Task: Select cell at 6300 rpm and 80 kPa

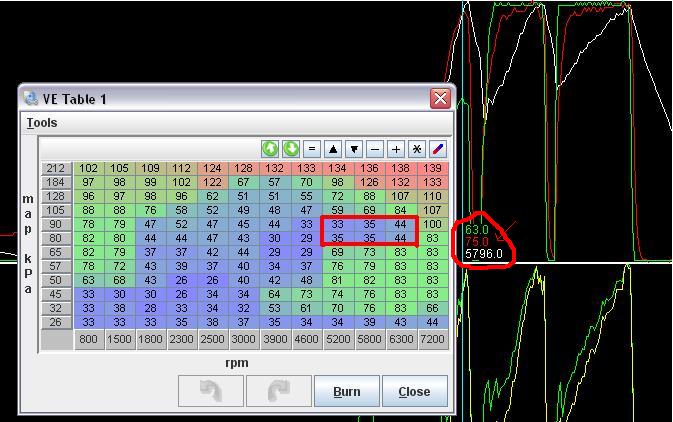Action: [x=401, y=238]
